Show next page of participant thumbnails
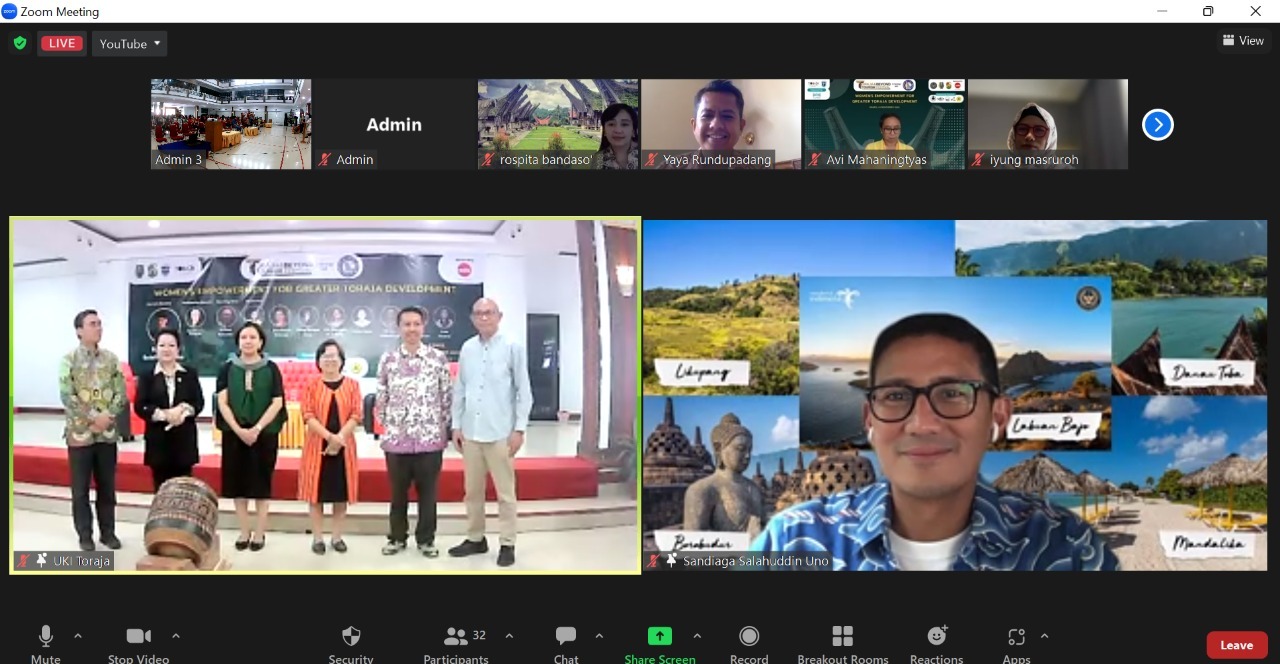The image size is (1280, 664). pyautogui.click(x=1157, y=125)
